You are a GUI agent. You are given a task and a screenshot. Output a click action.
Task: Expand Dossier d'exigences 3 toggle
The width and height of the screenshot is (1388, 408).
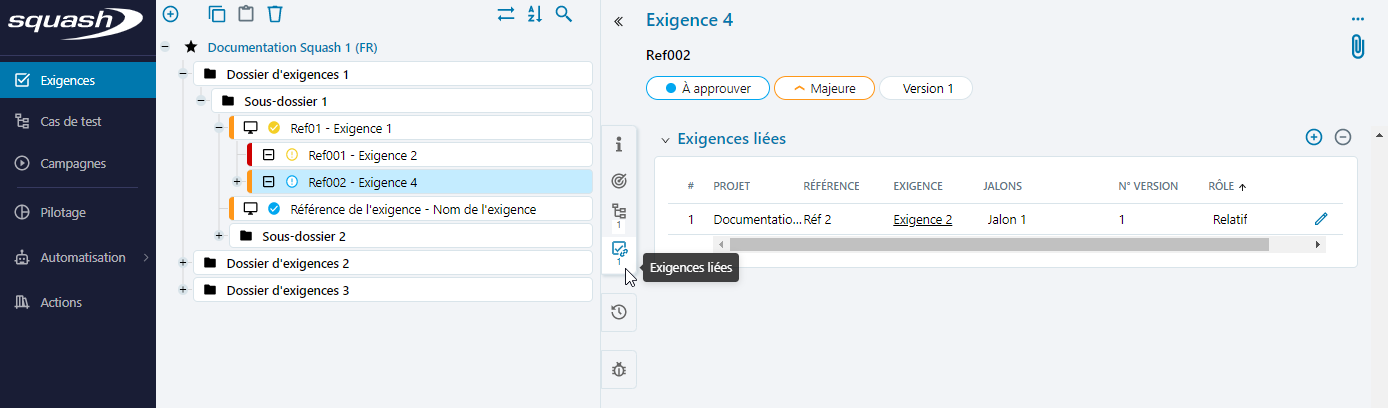point(182,290)
